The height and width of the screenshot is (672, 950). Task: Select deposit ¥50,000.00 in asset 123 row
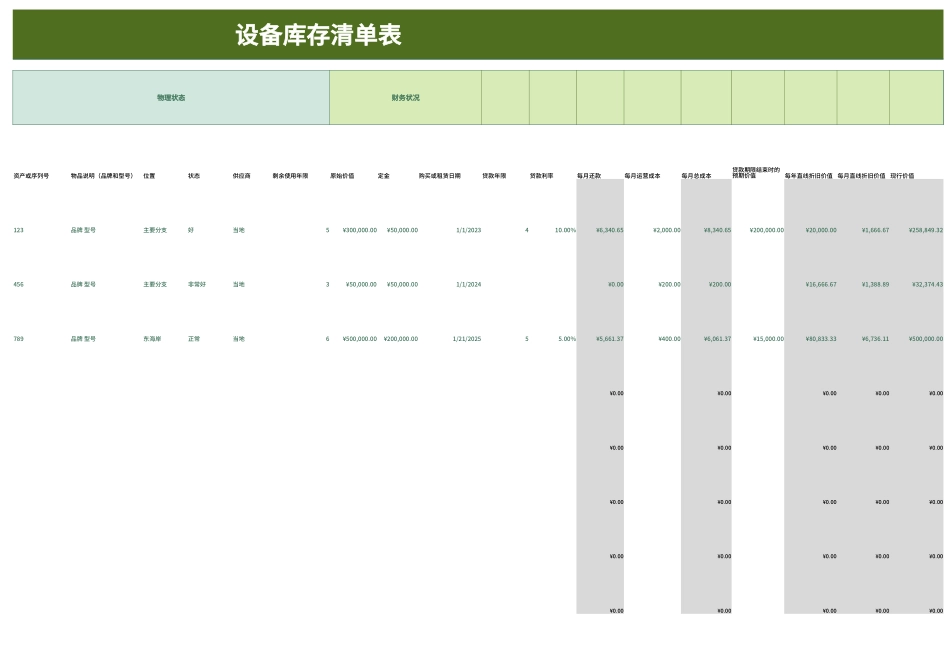[x=402, y=230]
